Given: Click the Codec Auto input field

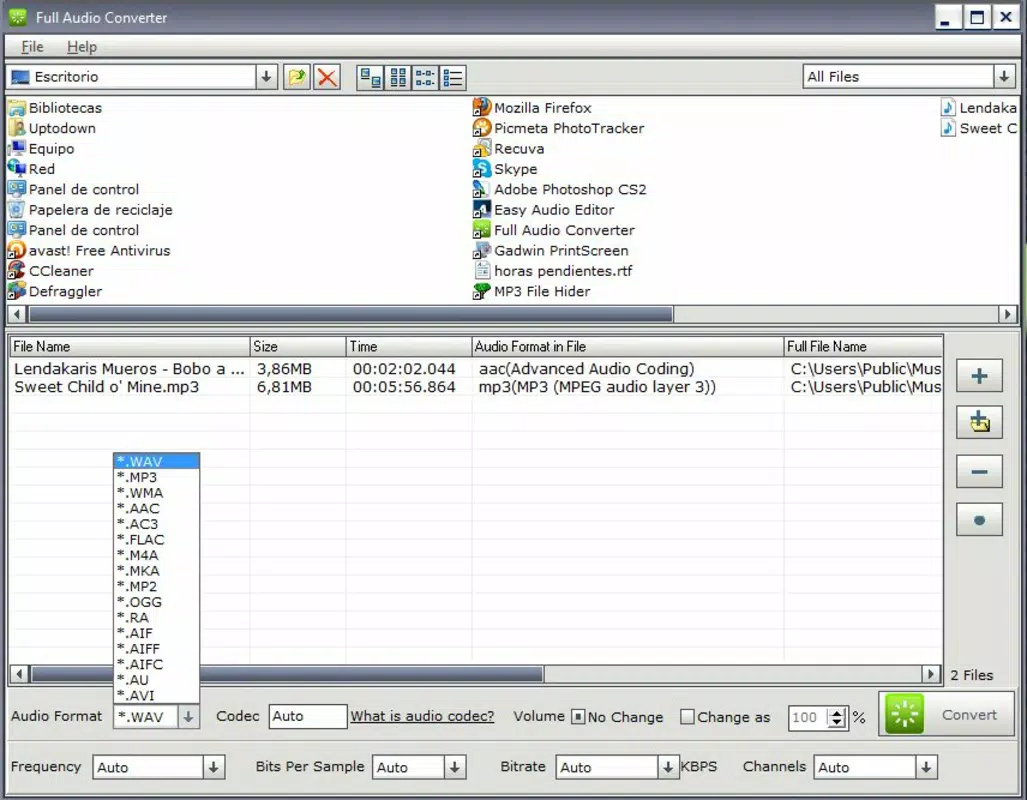Looking at the screenshot, I should (307, 716).
